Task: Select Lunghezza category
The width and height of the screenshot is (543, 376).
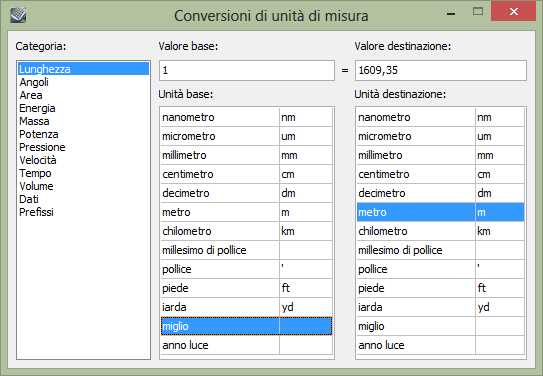Action: (83, 69)
